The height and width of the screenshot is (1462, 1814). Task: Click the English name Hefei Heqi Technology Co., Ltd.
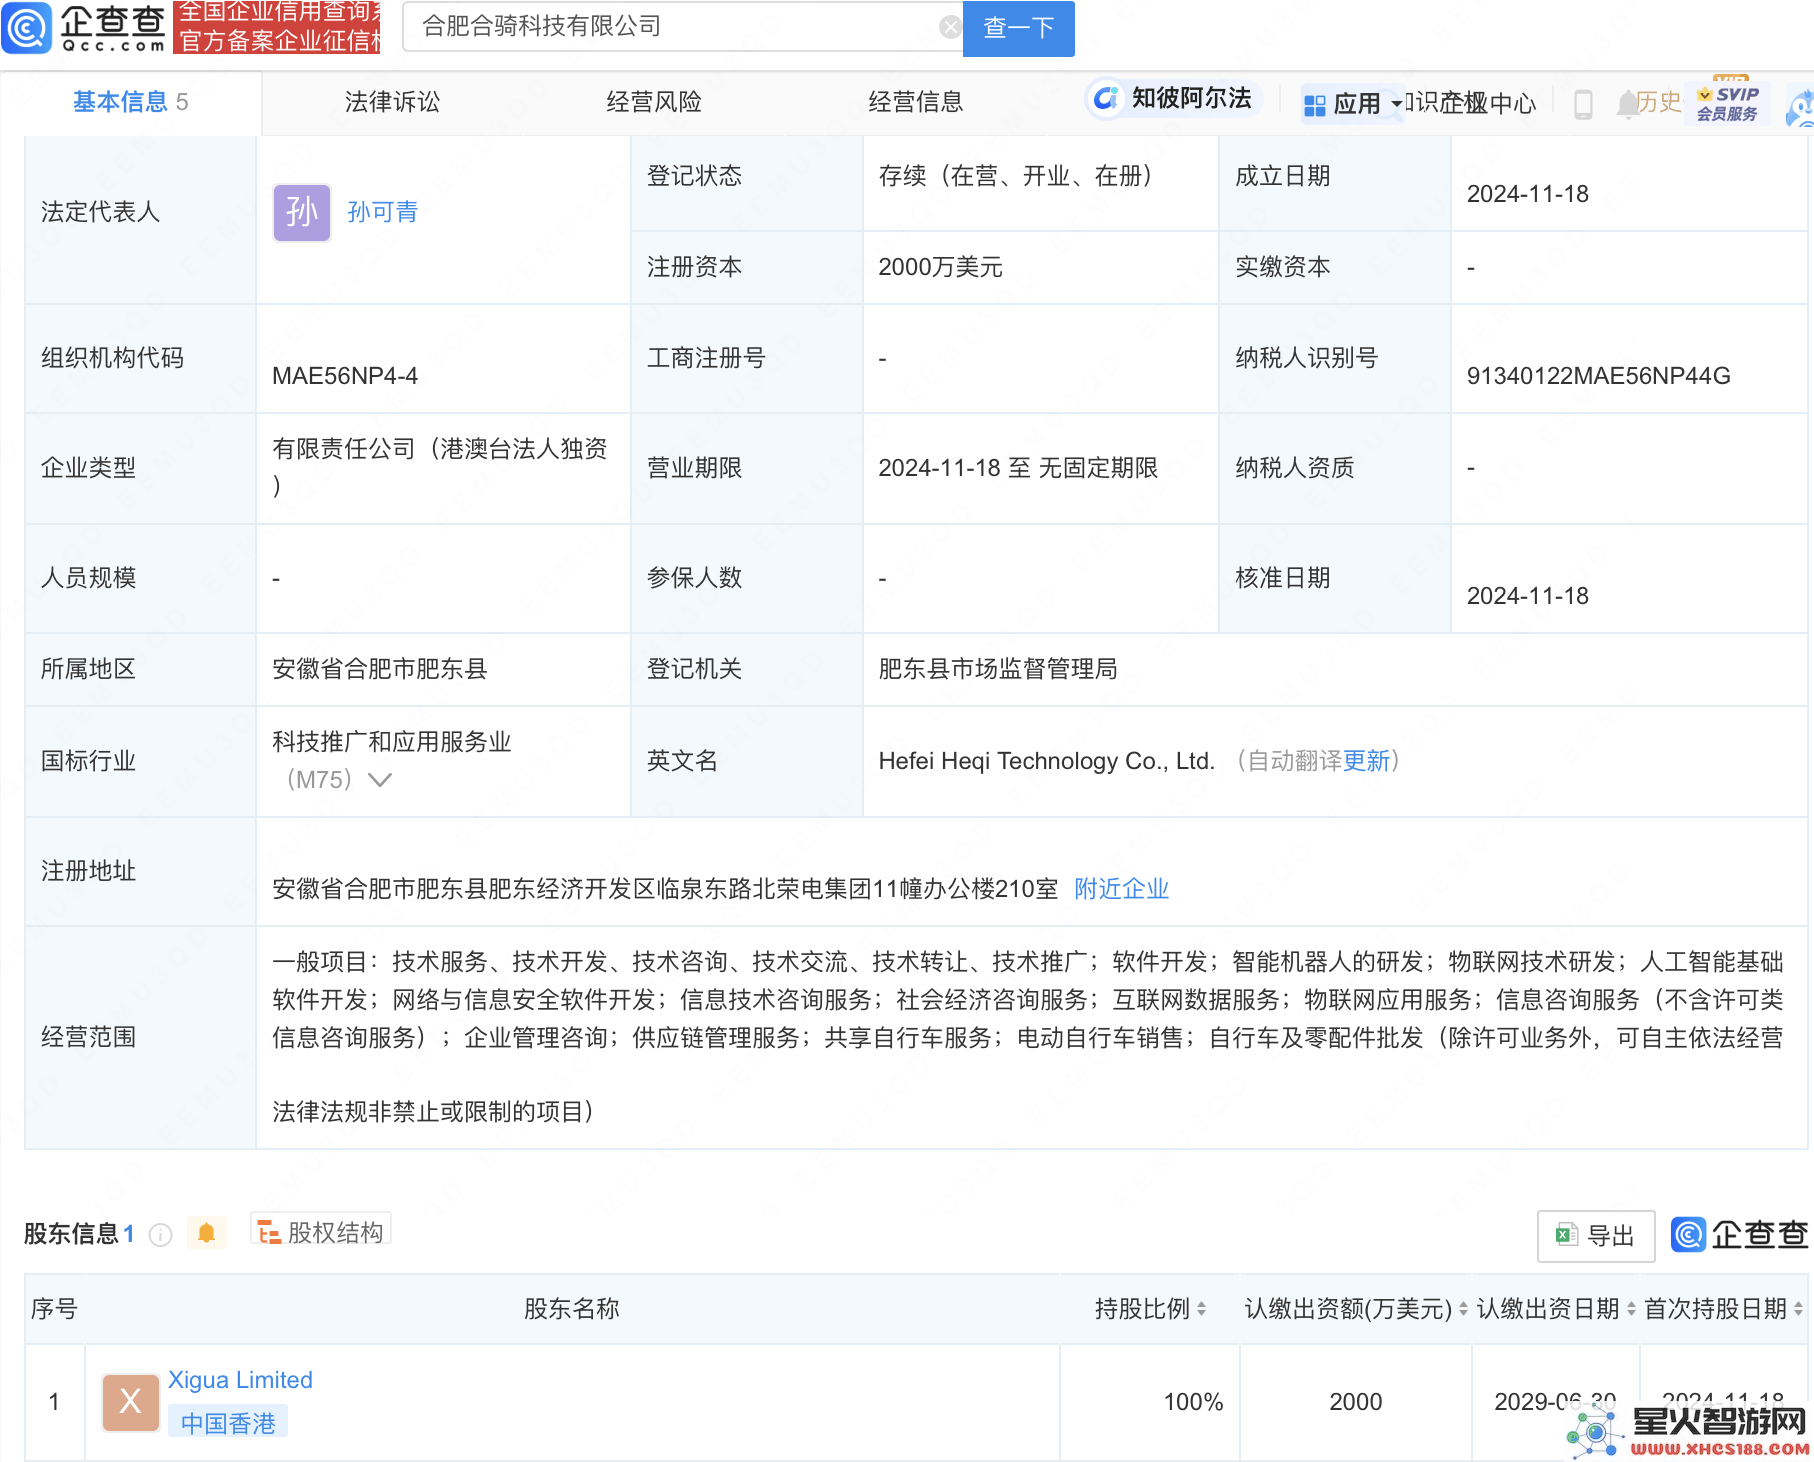coord(1046,761)
